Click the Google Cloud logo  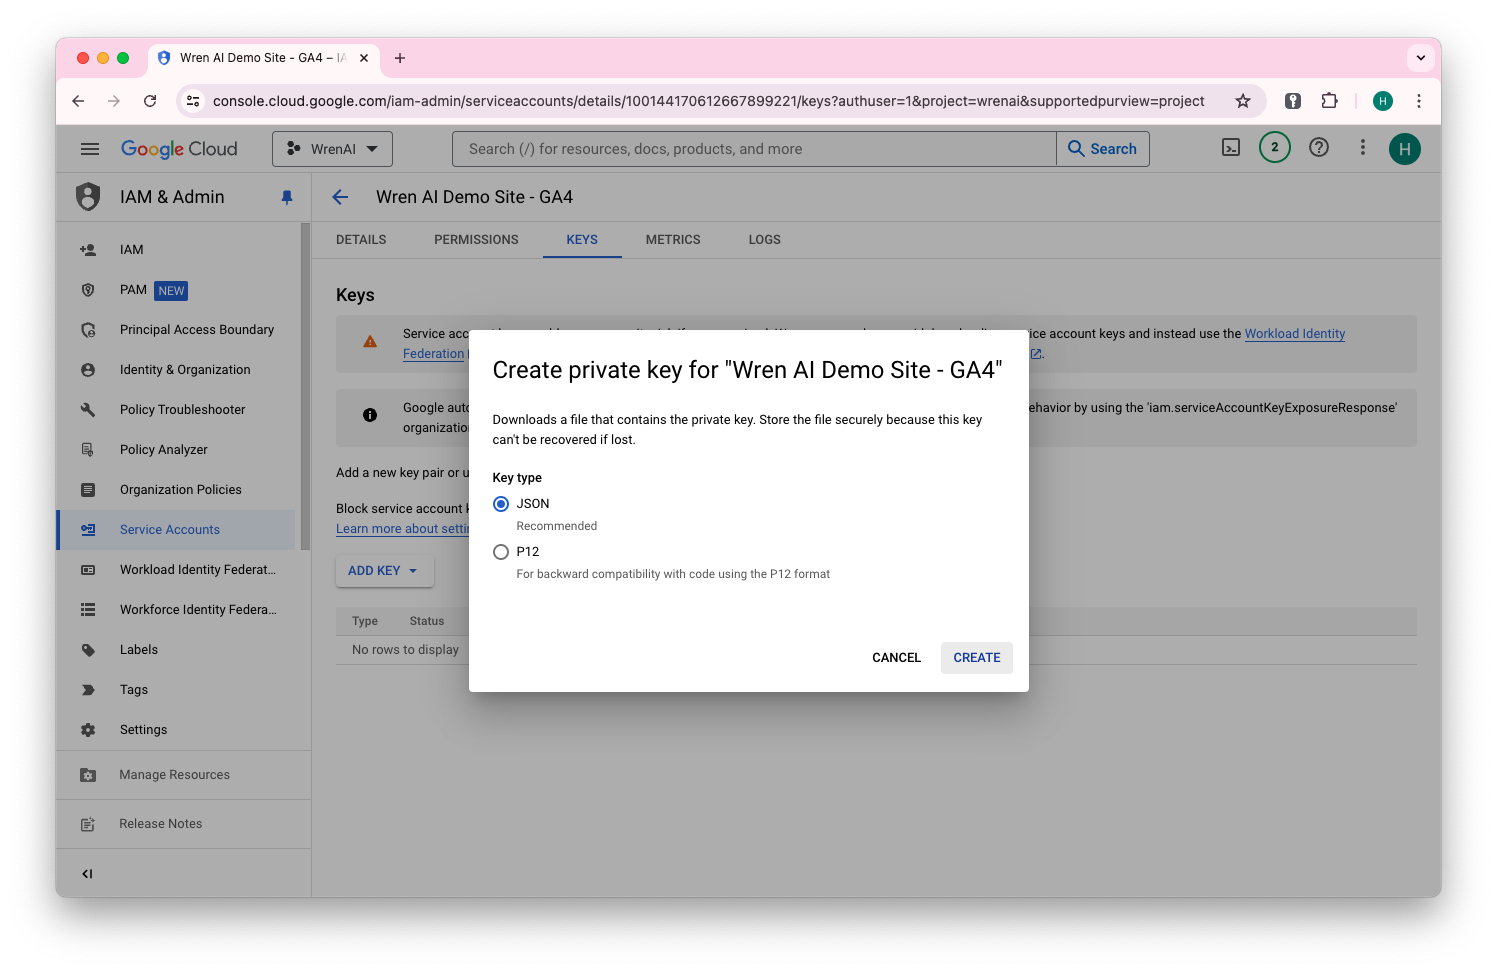[x=179, y=149]
